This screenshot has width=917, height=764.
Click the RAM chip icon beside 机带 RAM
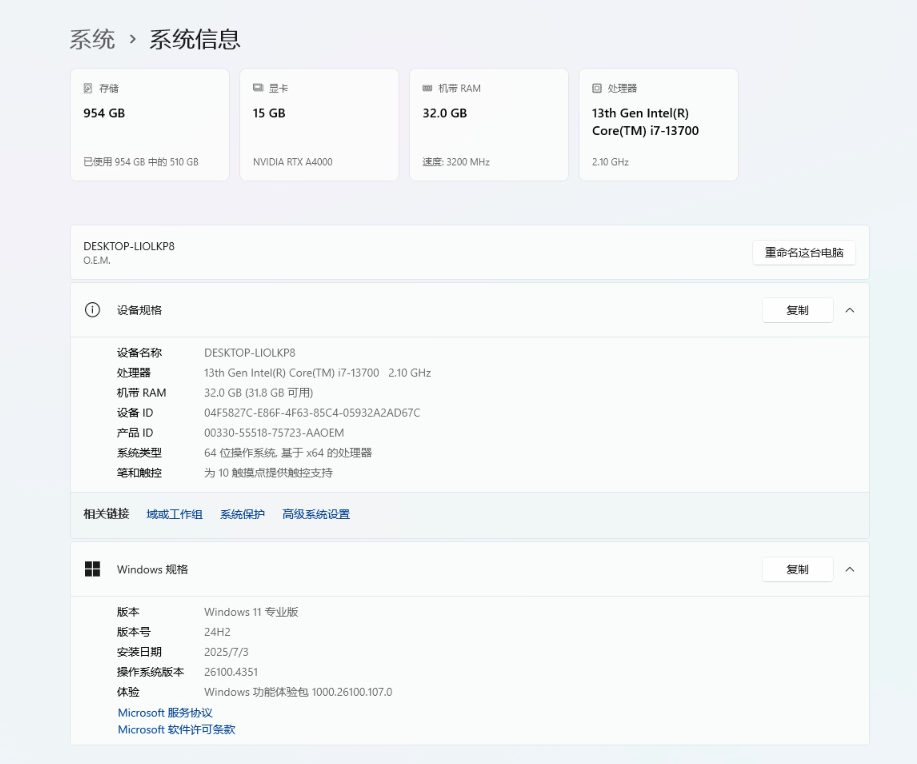pos(428,88)
